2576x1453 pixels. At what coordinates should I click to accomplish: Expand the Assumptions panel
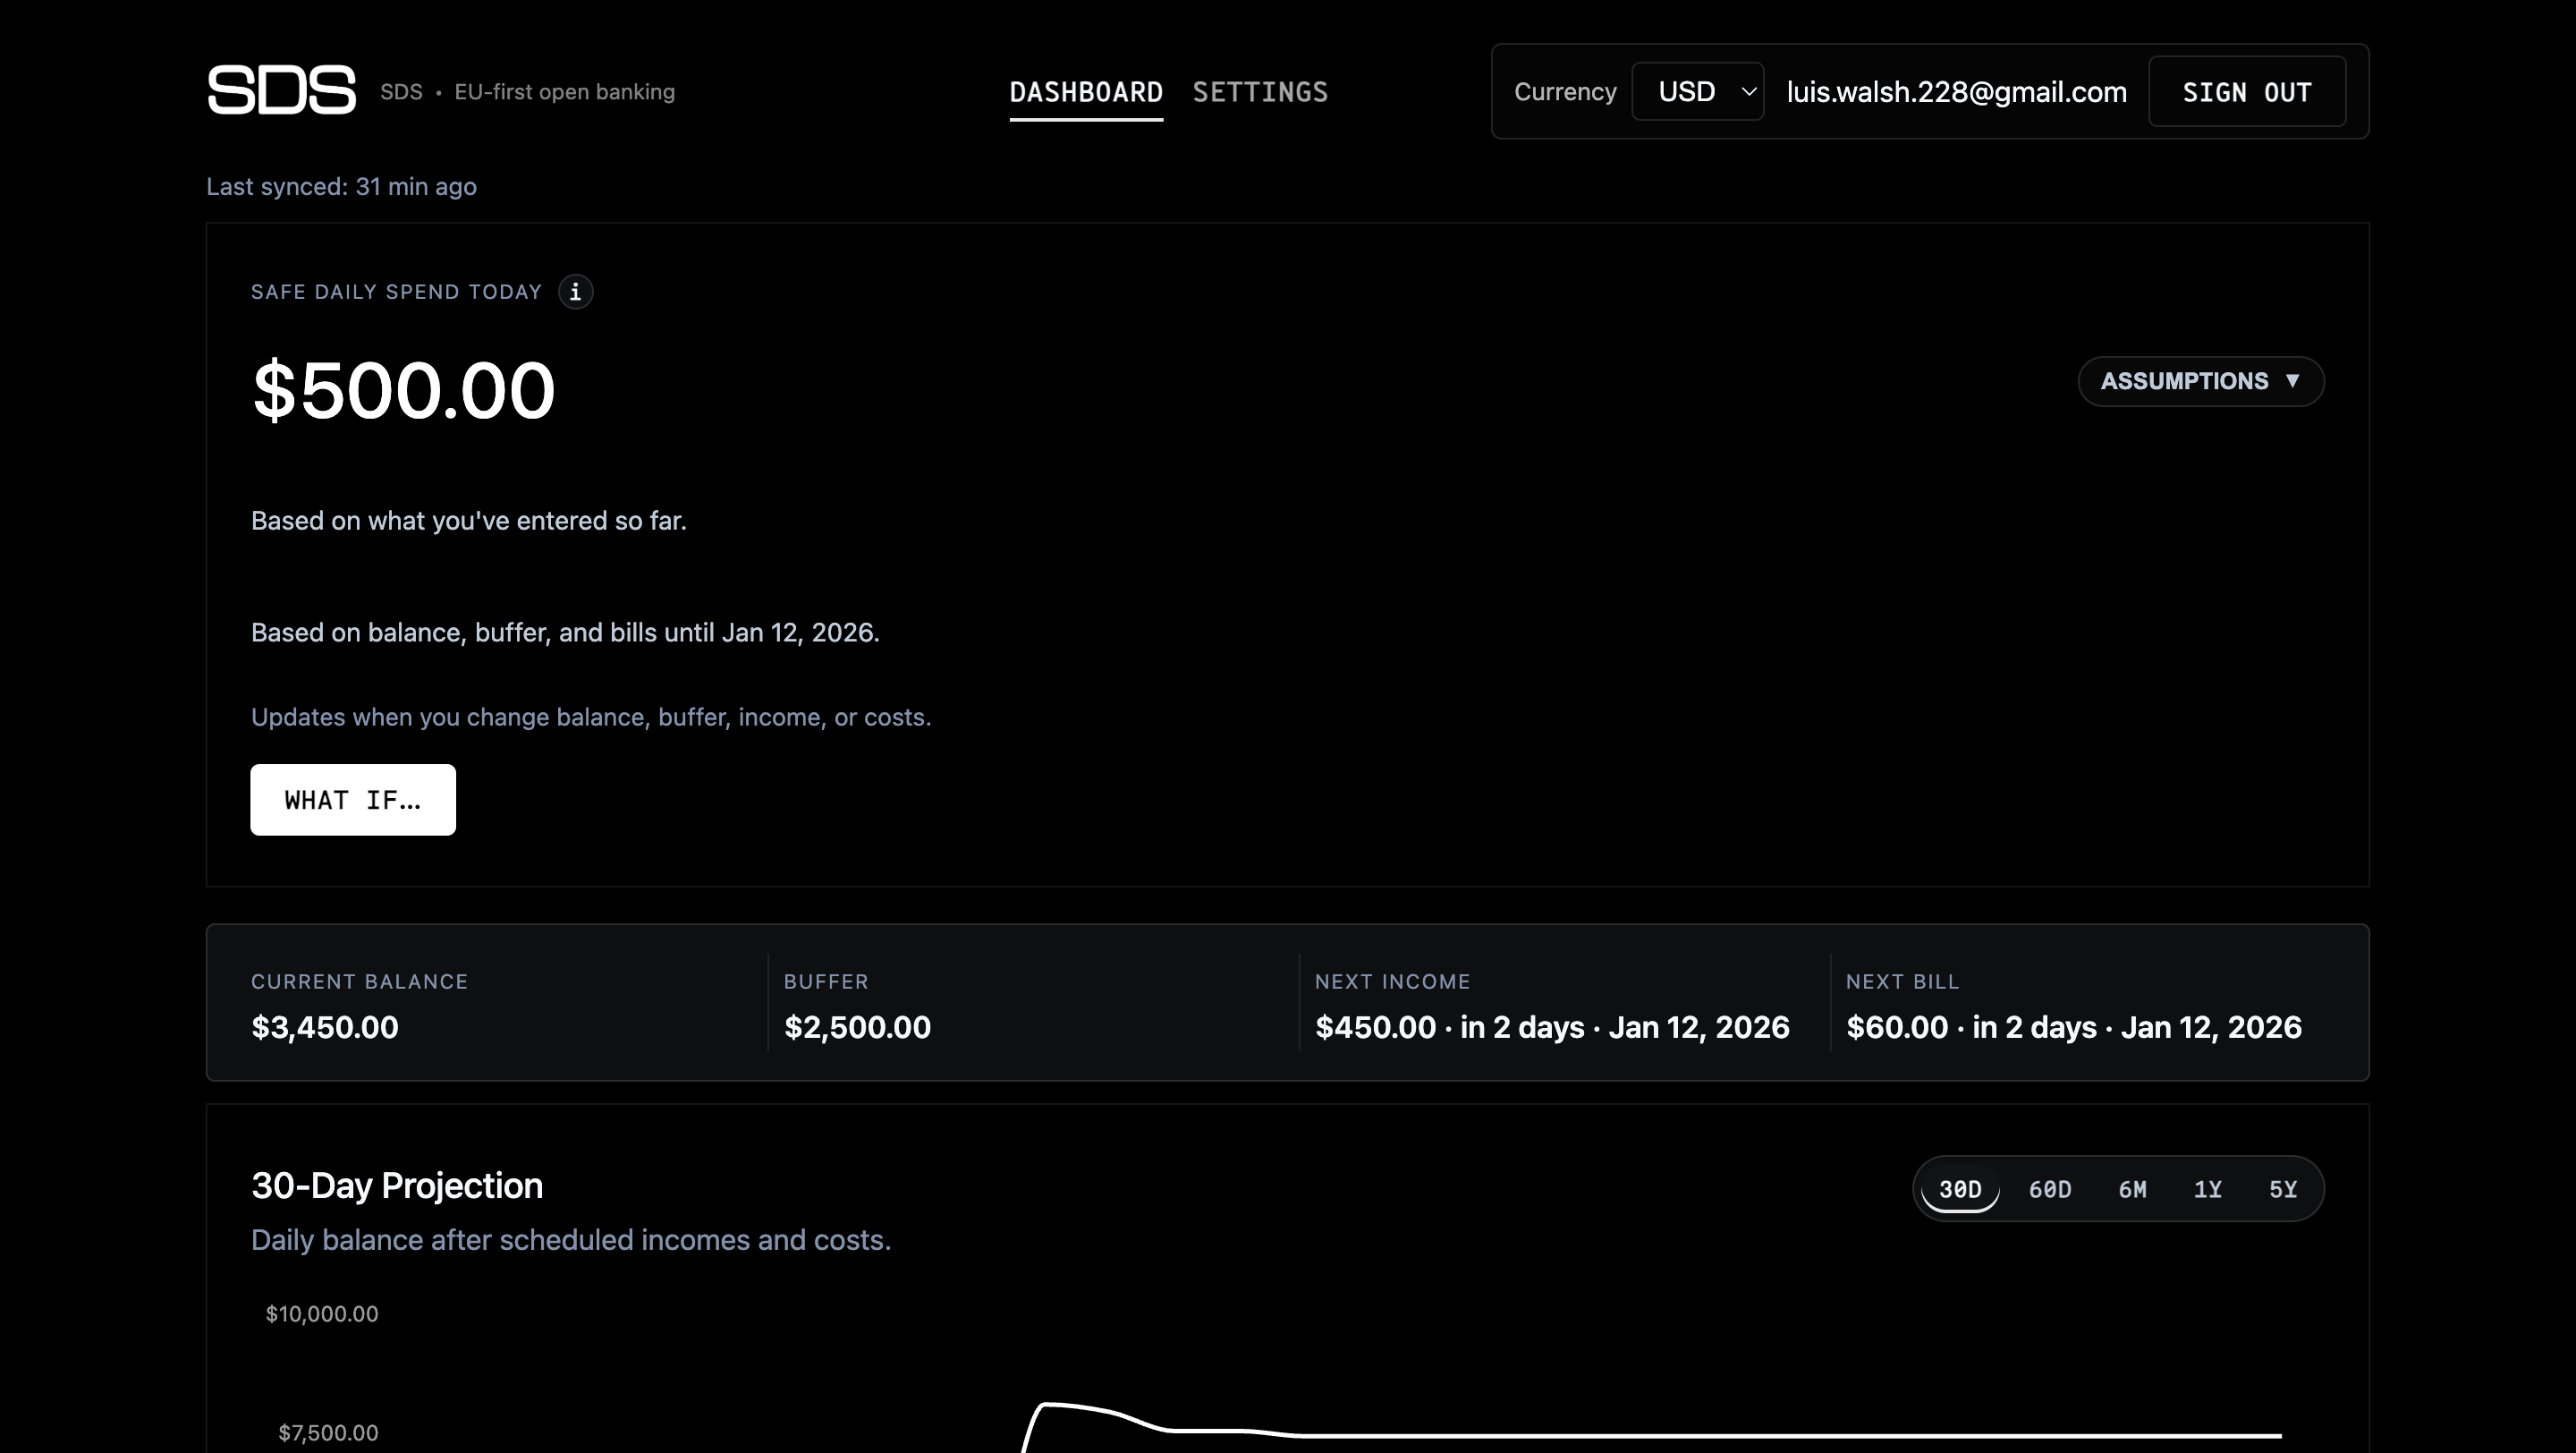(x=2201, y=381)
